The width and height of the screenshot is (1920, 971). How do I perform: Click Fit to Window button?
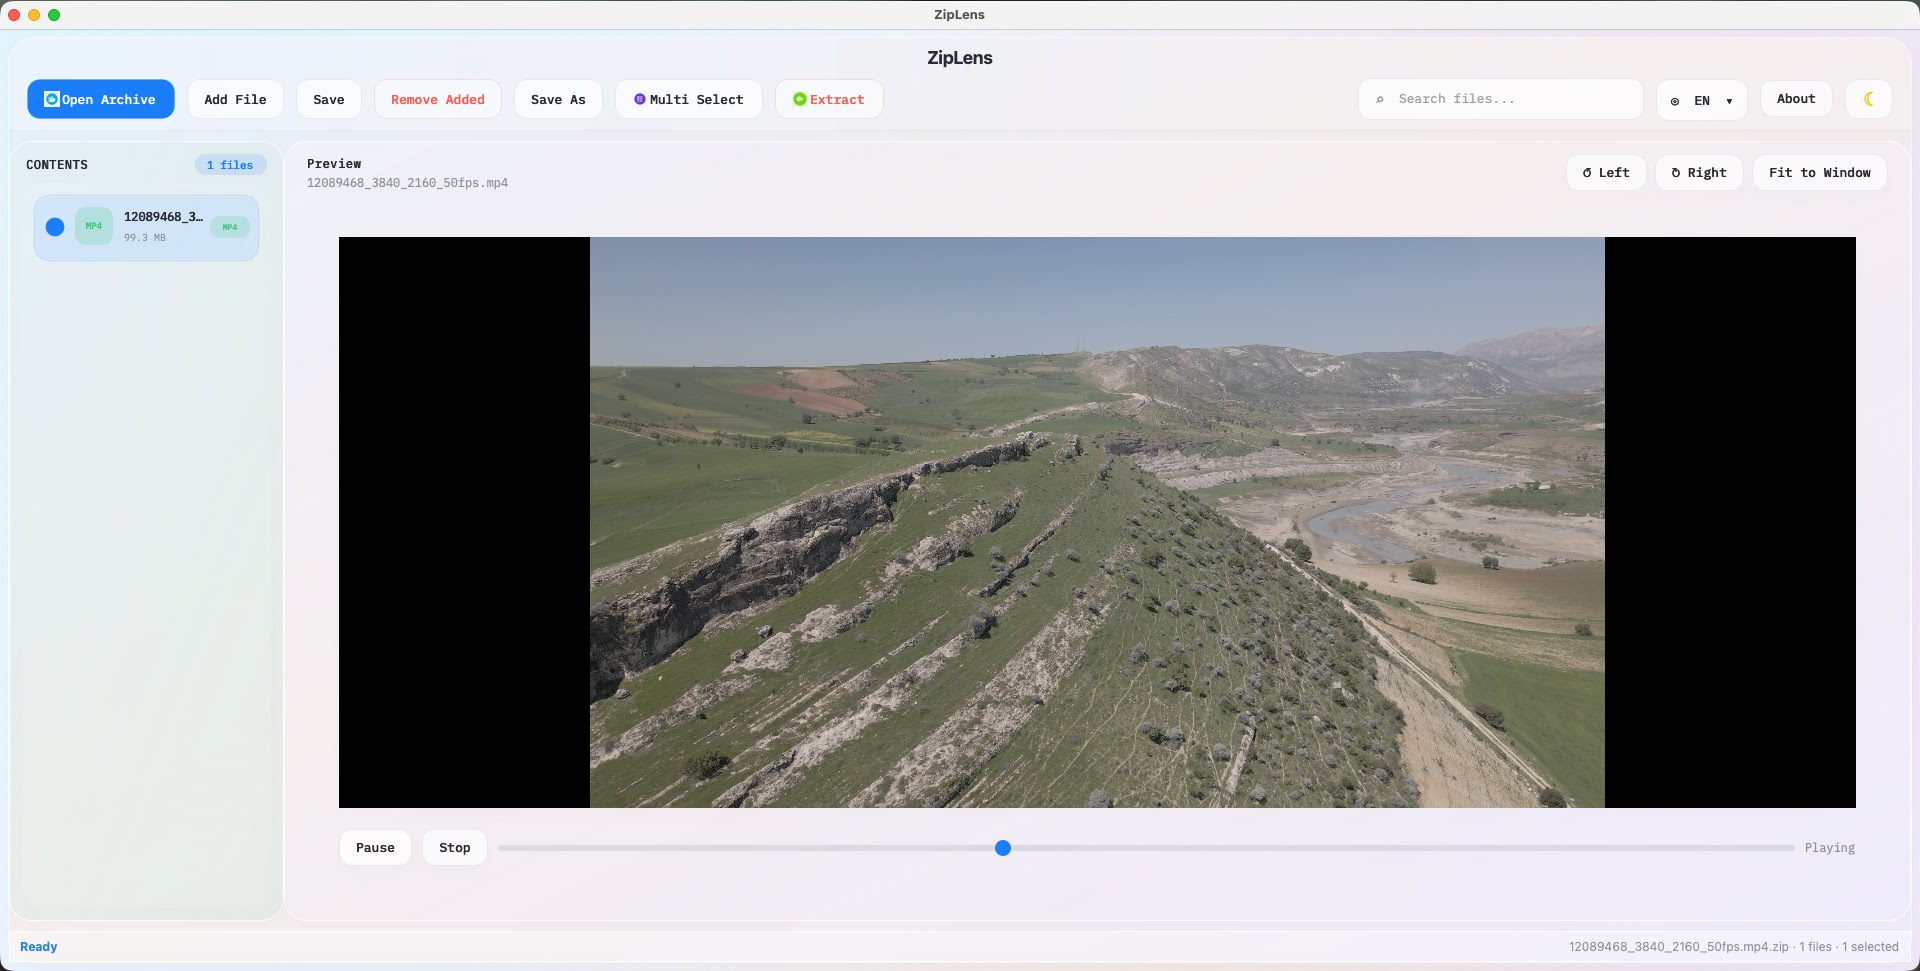point(1819,172)
